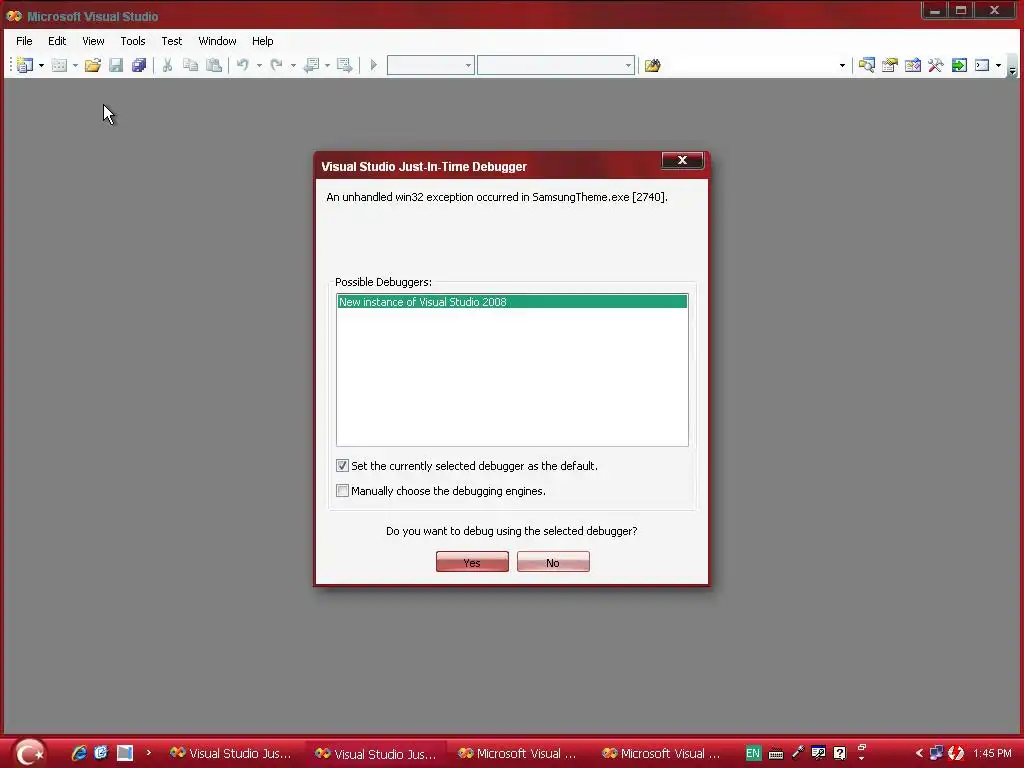
Task: Click the Paste clipboard icon
Action: (x=214, y=65)
